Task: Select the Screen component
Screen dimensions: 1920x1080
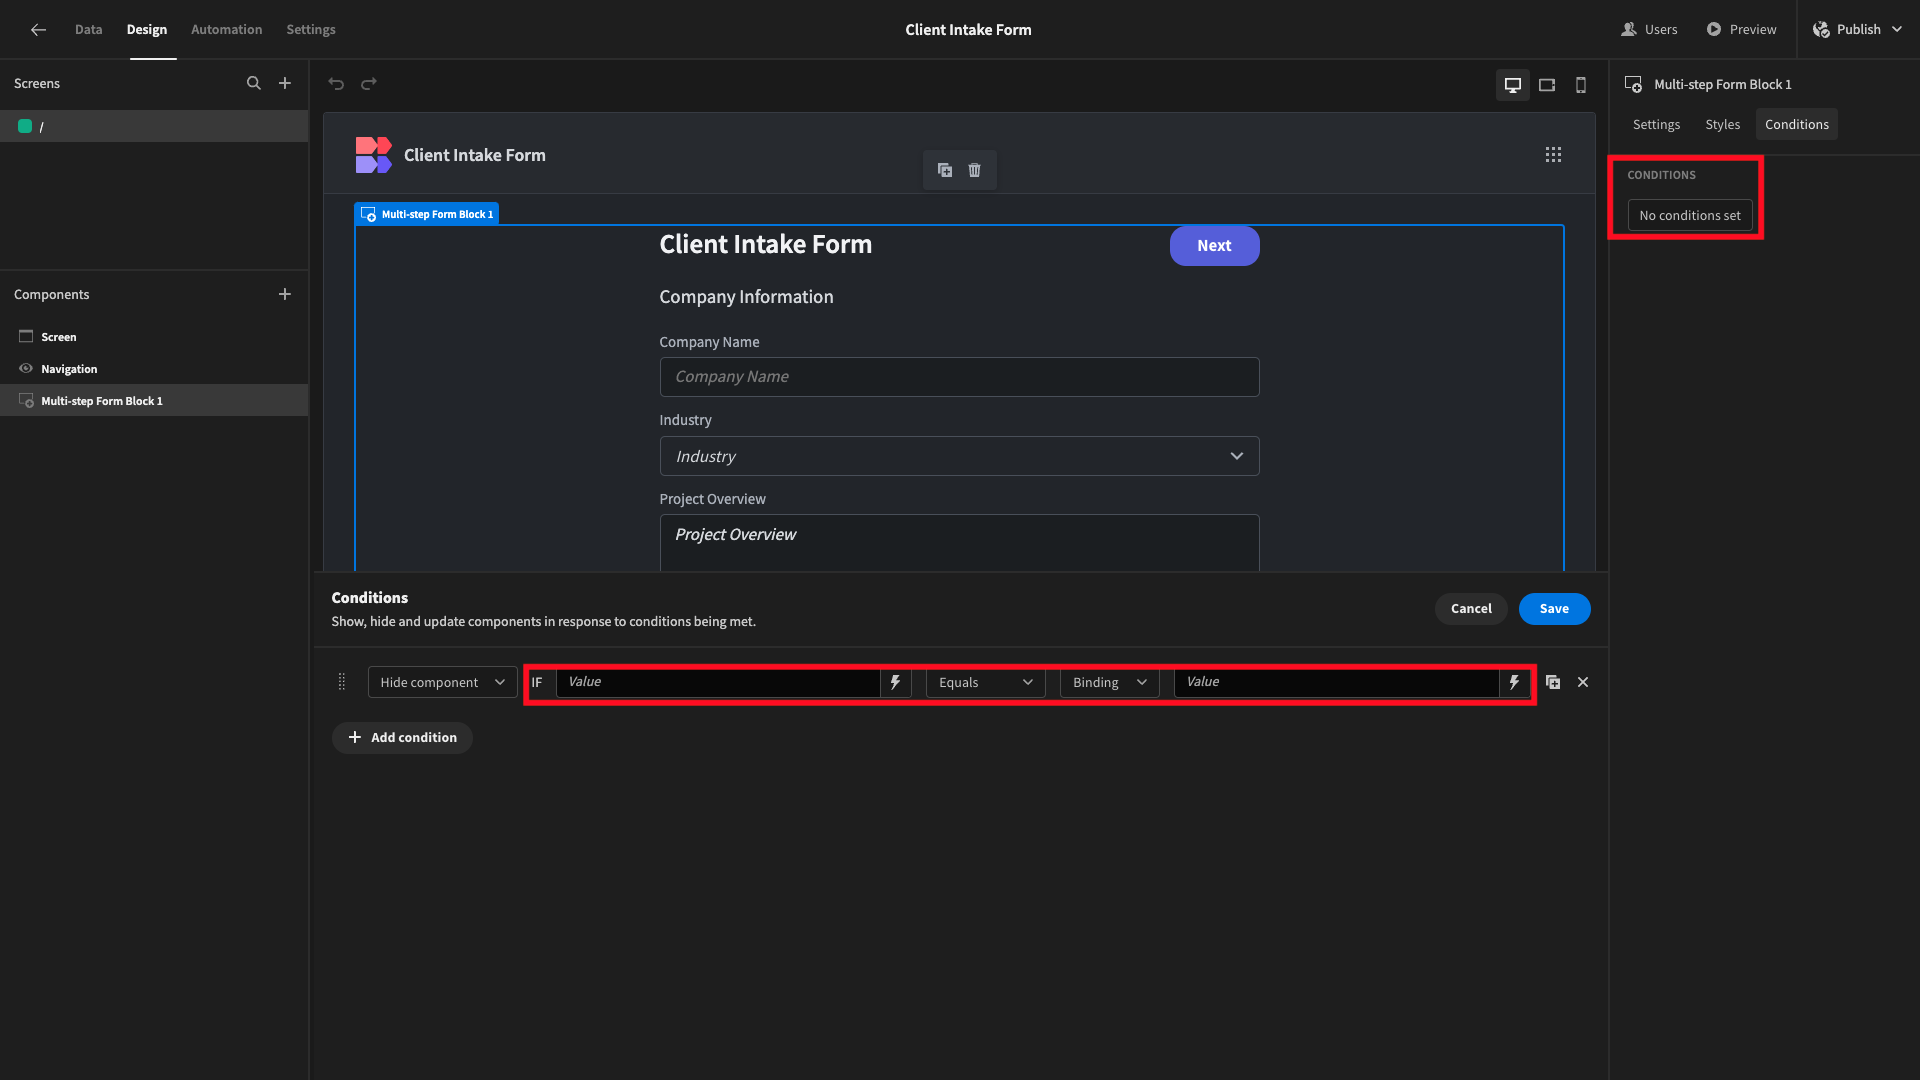Action: coord(154,337)
